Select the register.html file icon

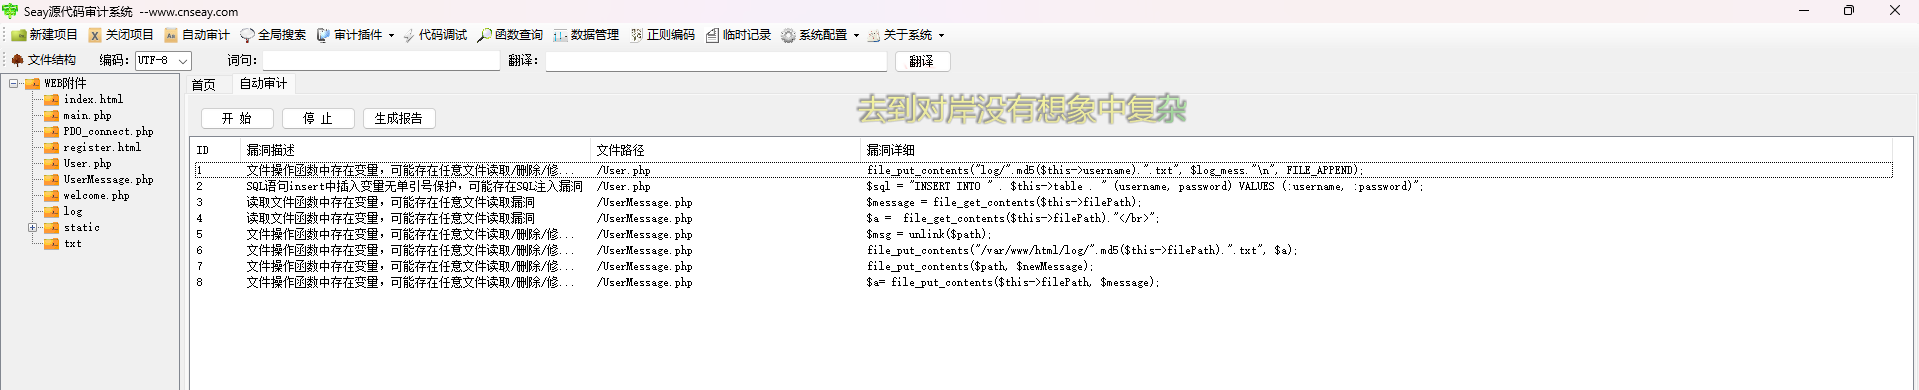coord(51,148)
